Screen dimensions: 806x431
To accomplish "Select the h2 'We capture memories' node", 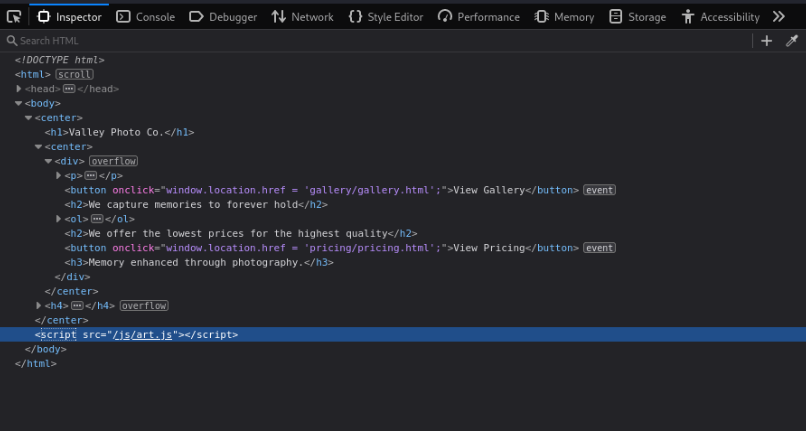I will pos(196,205).
